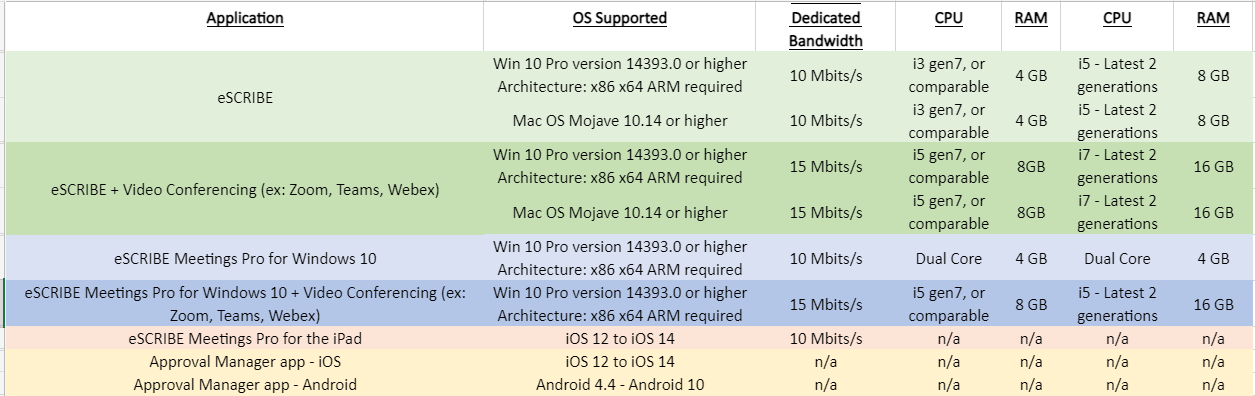This screenshot has height=396, width=1255.
Task: Select the Application header cell
Action: 245,18
